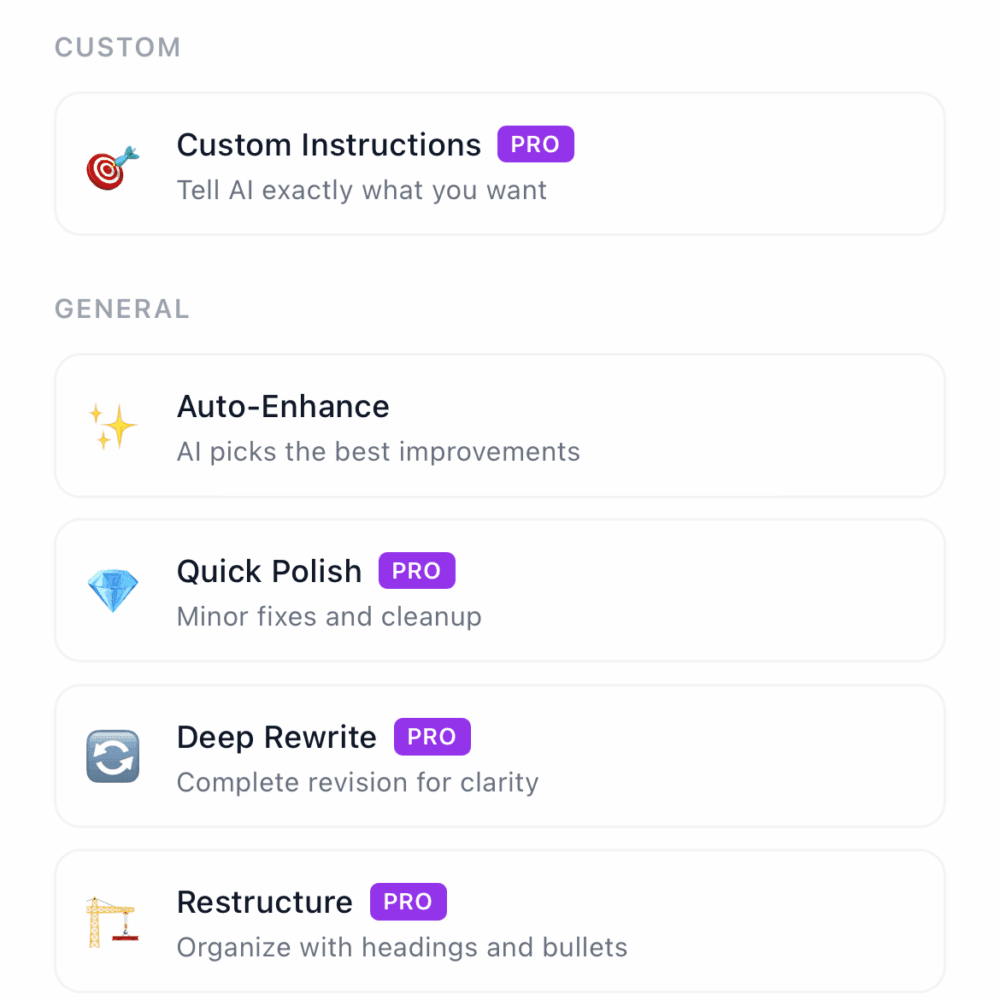Click the PRO badge next to Deep Rewrite
The image size is (1000, 1000).
pos(432,737)
